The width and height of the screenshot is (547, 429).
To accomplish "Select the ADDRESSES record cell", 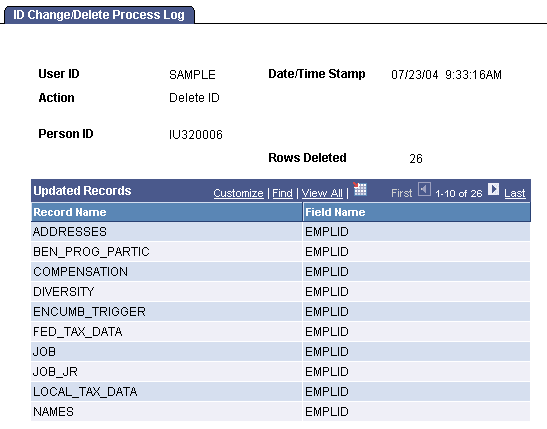I will pos(167,232).
